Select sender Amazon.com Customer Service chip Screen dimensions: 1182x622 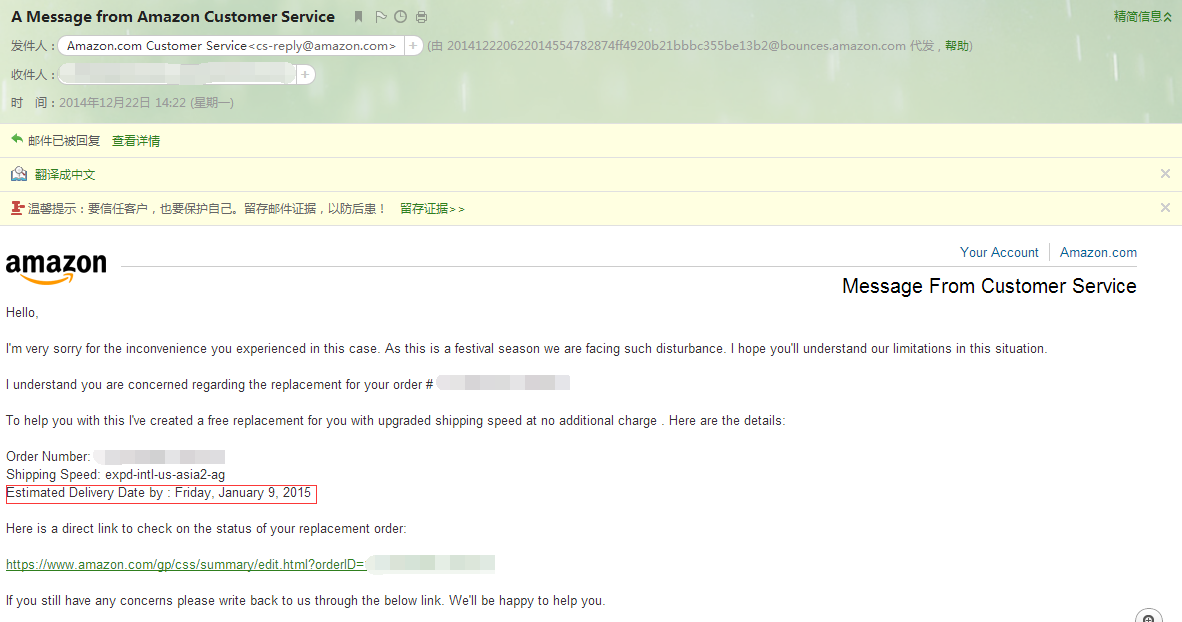231,46
